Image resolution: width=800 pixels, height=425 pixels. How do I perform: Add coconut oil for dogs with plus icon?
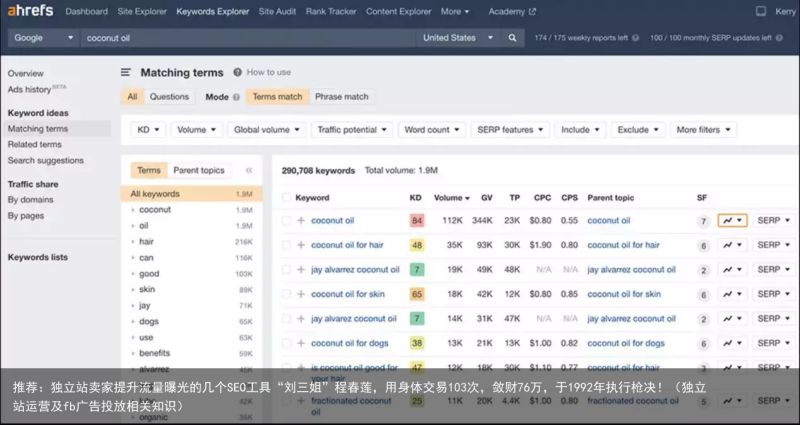tap(301, 343)
